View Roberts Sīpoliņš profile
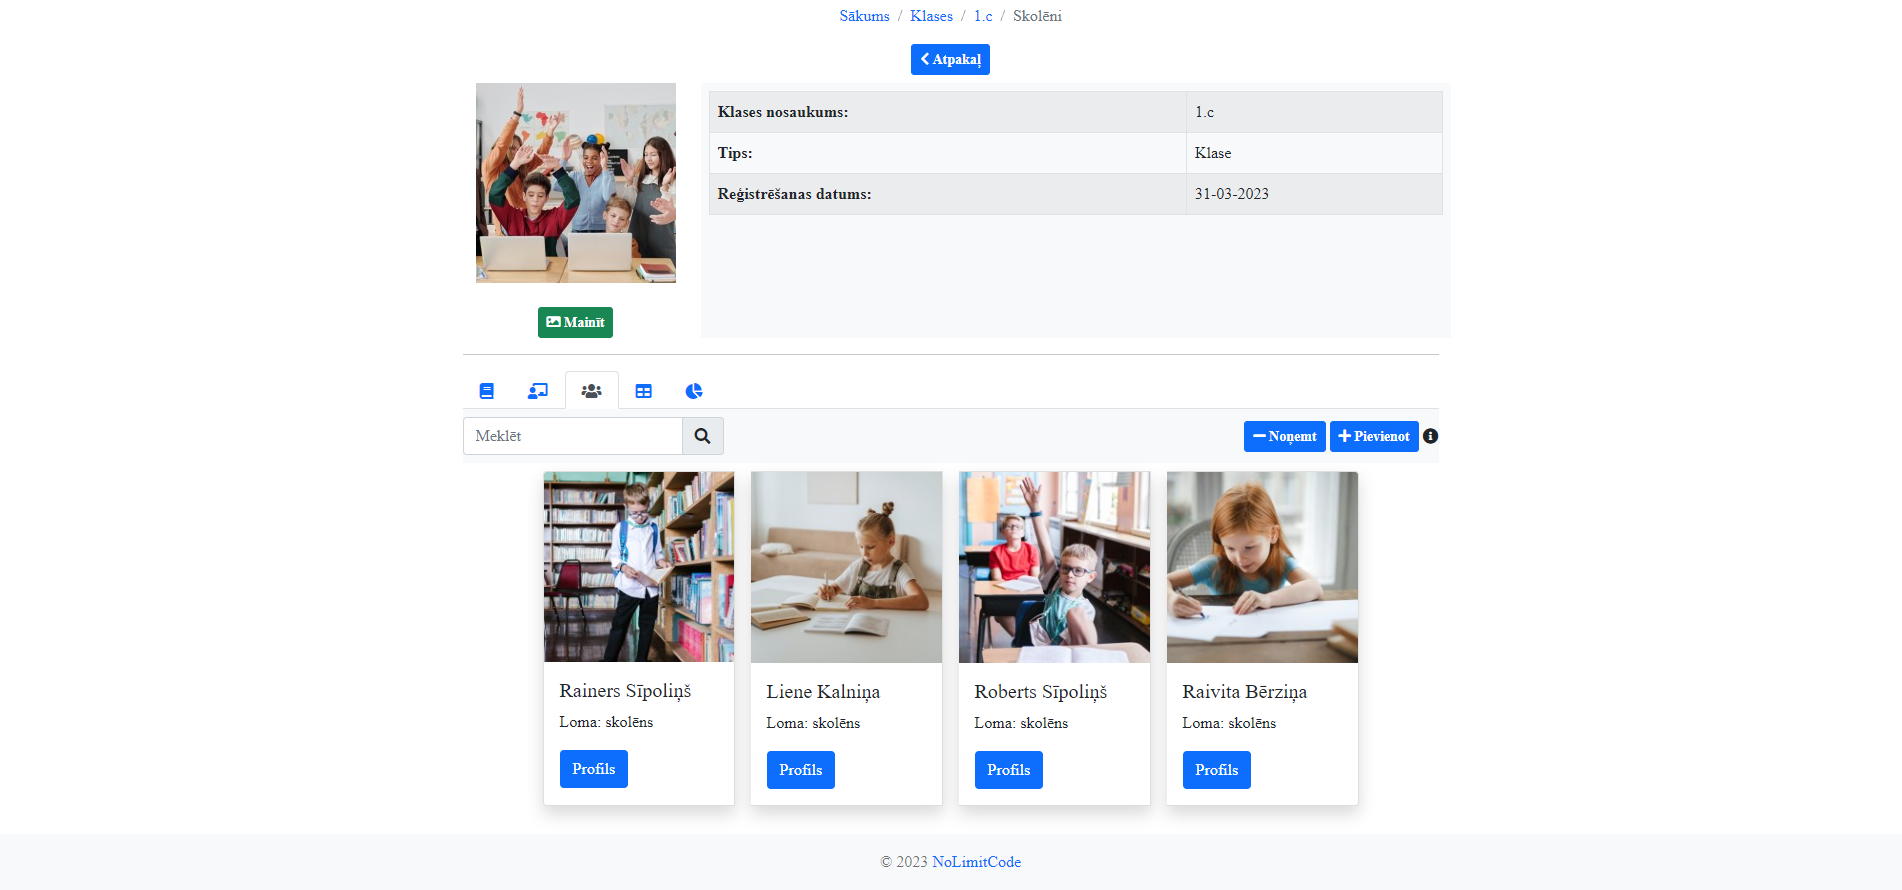This screenshot has width=1902, height=890. coord(1009,770)
